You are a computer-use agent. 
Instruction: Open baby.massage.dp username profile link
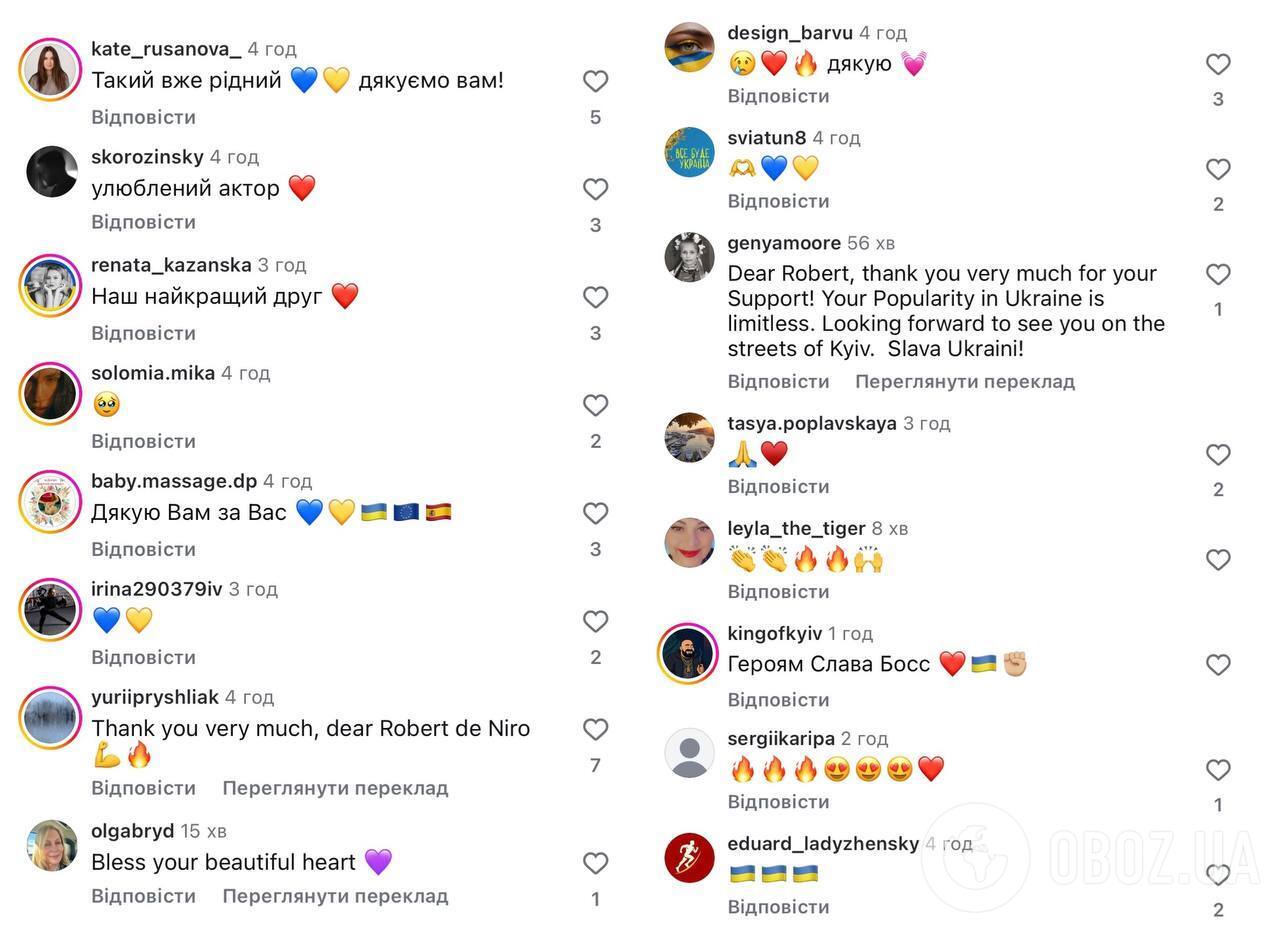pos(174,481)
